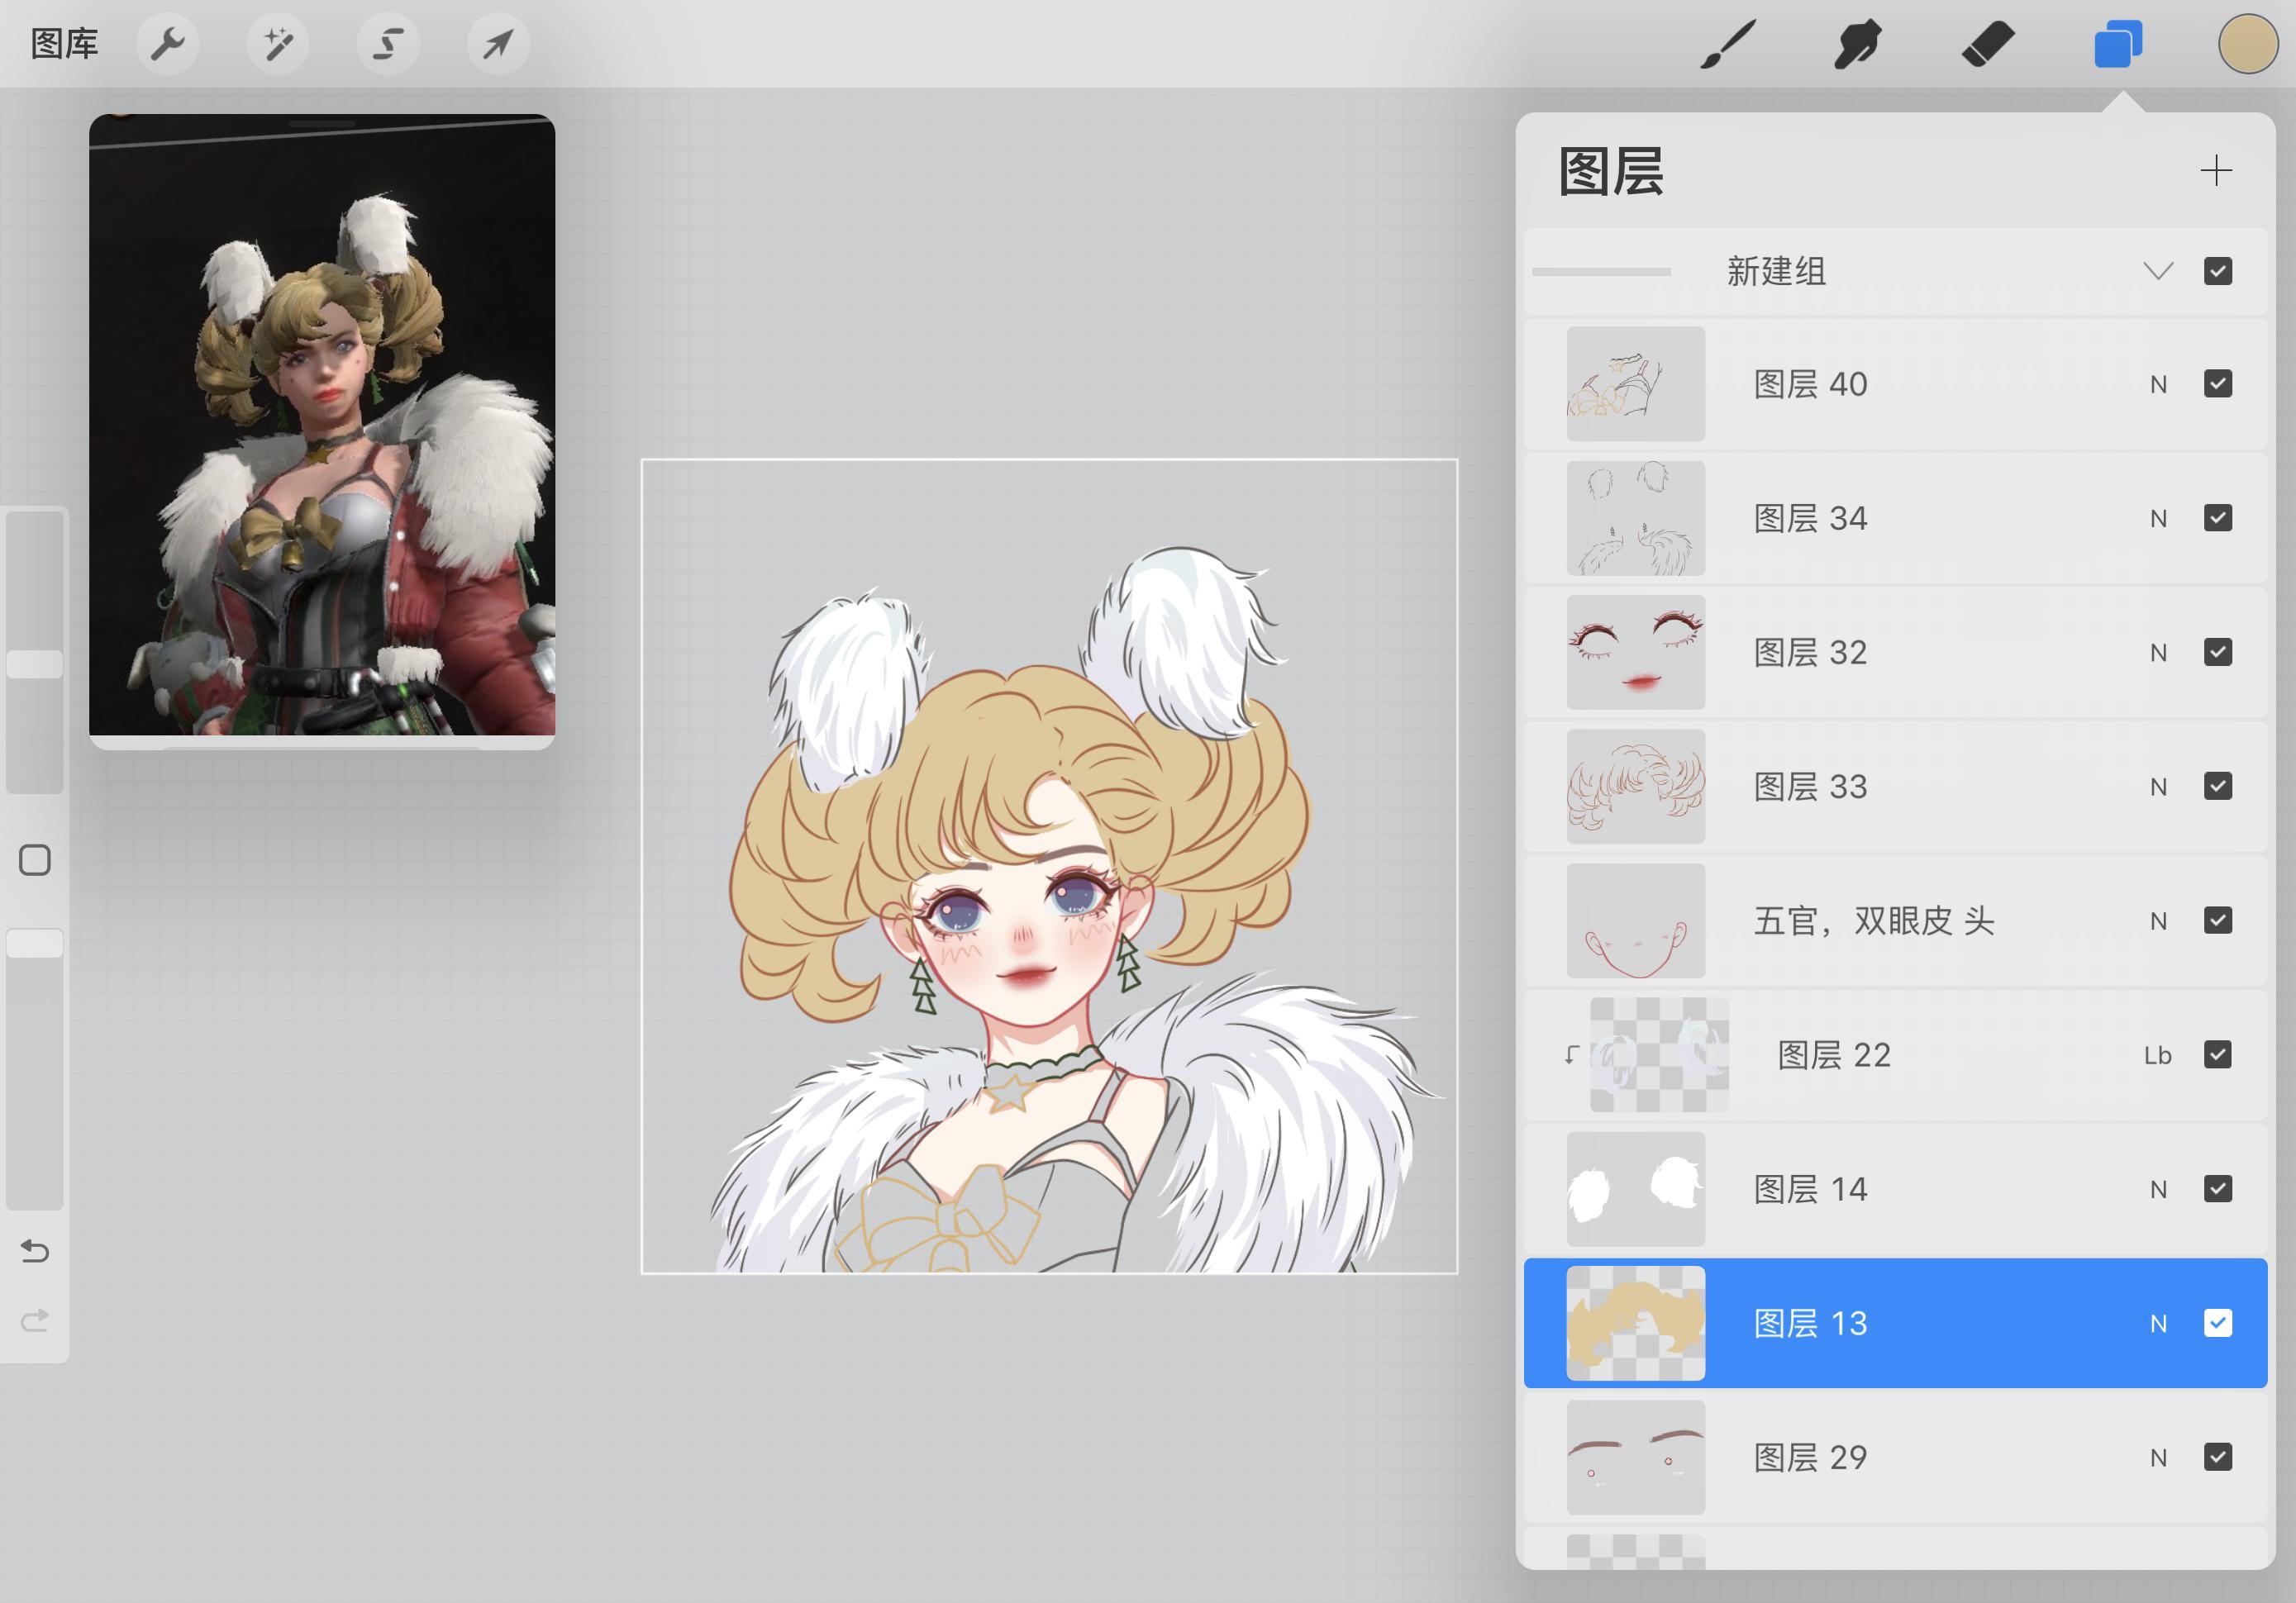Hide 图层 40 visibility checkbox

(x=2217, y=384)
